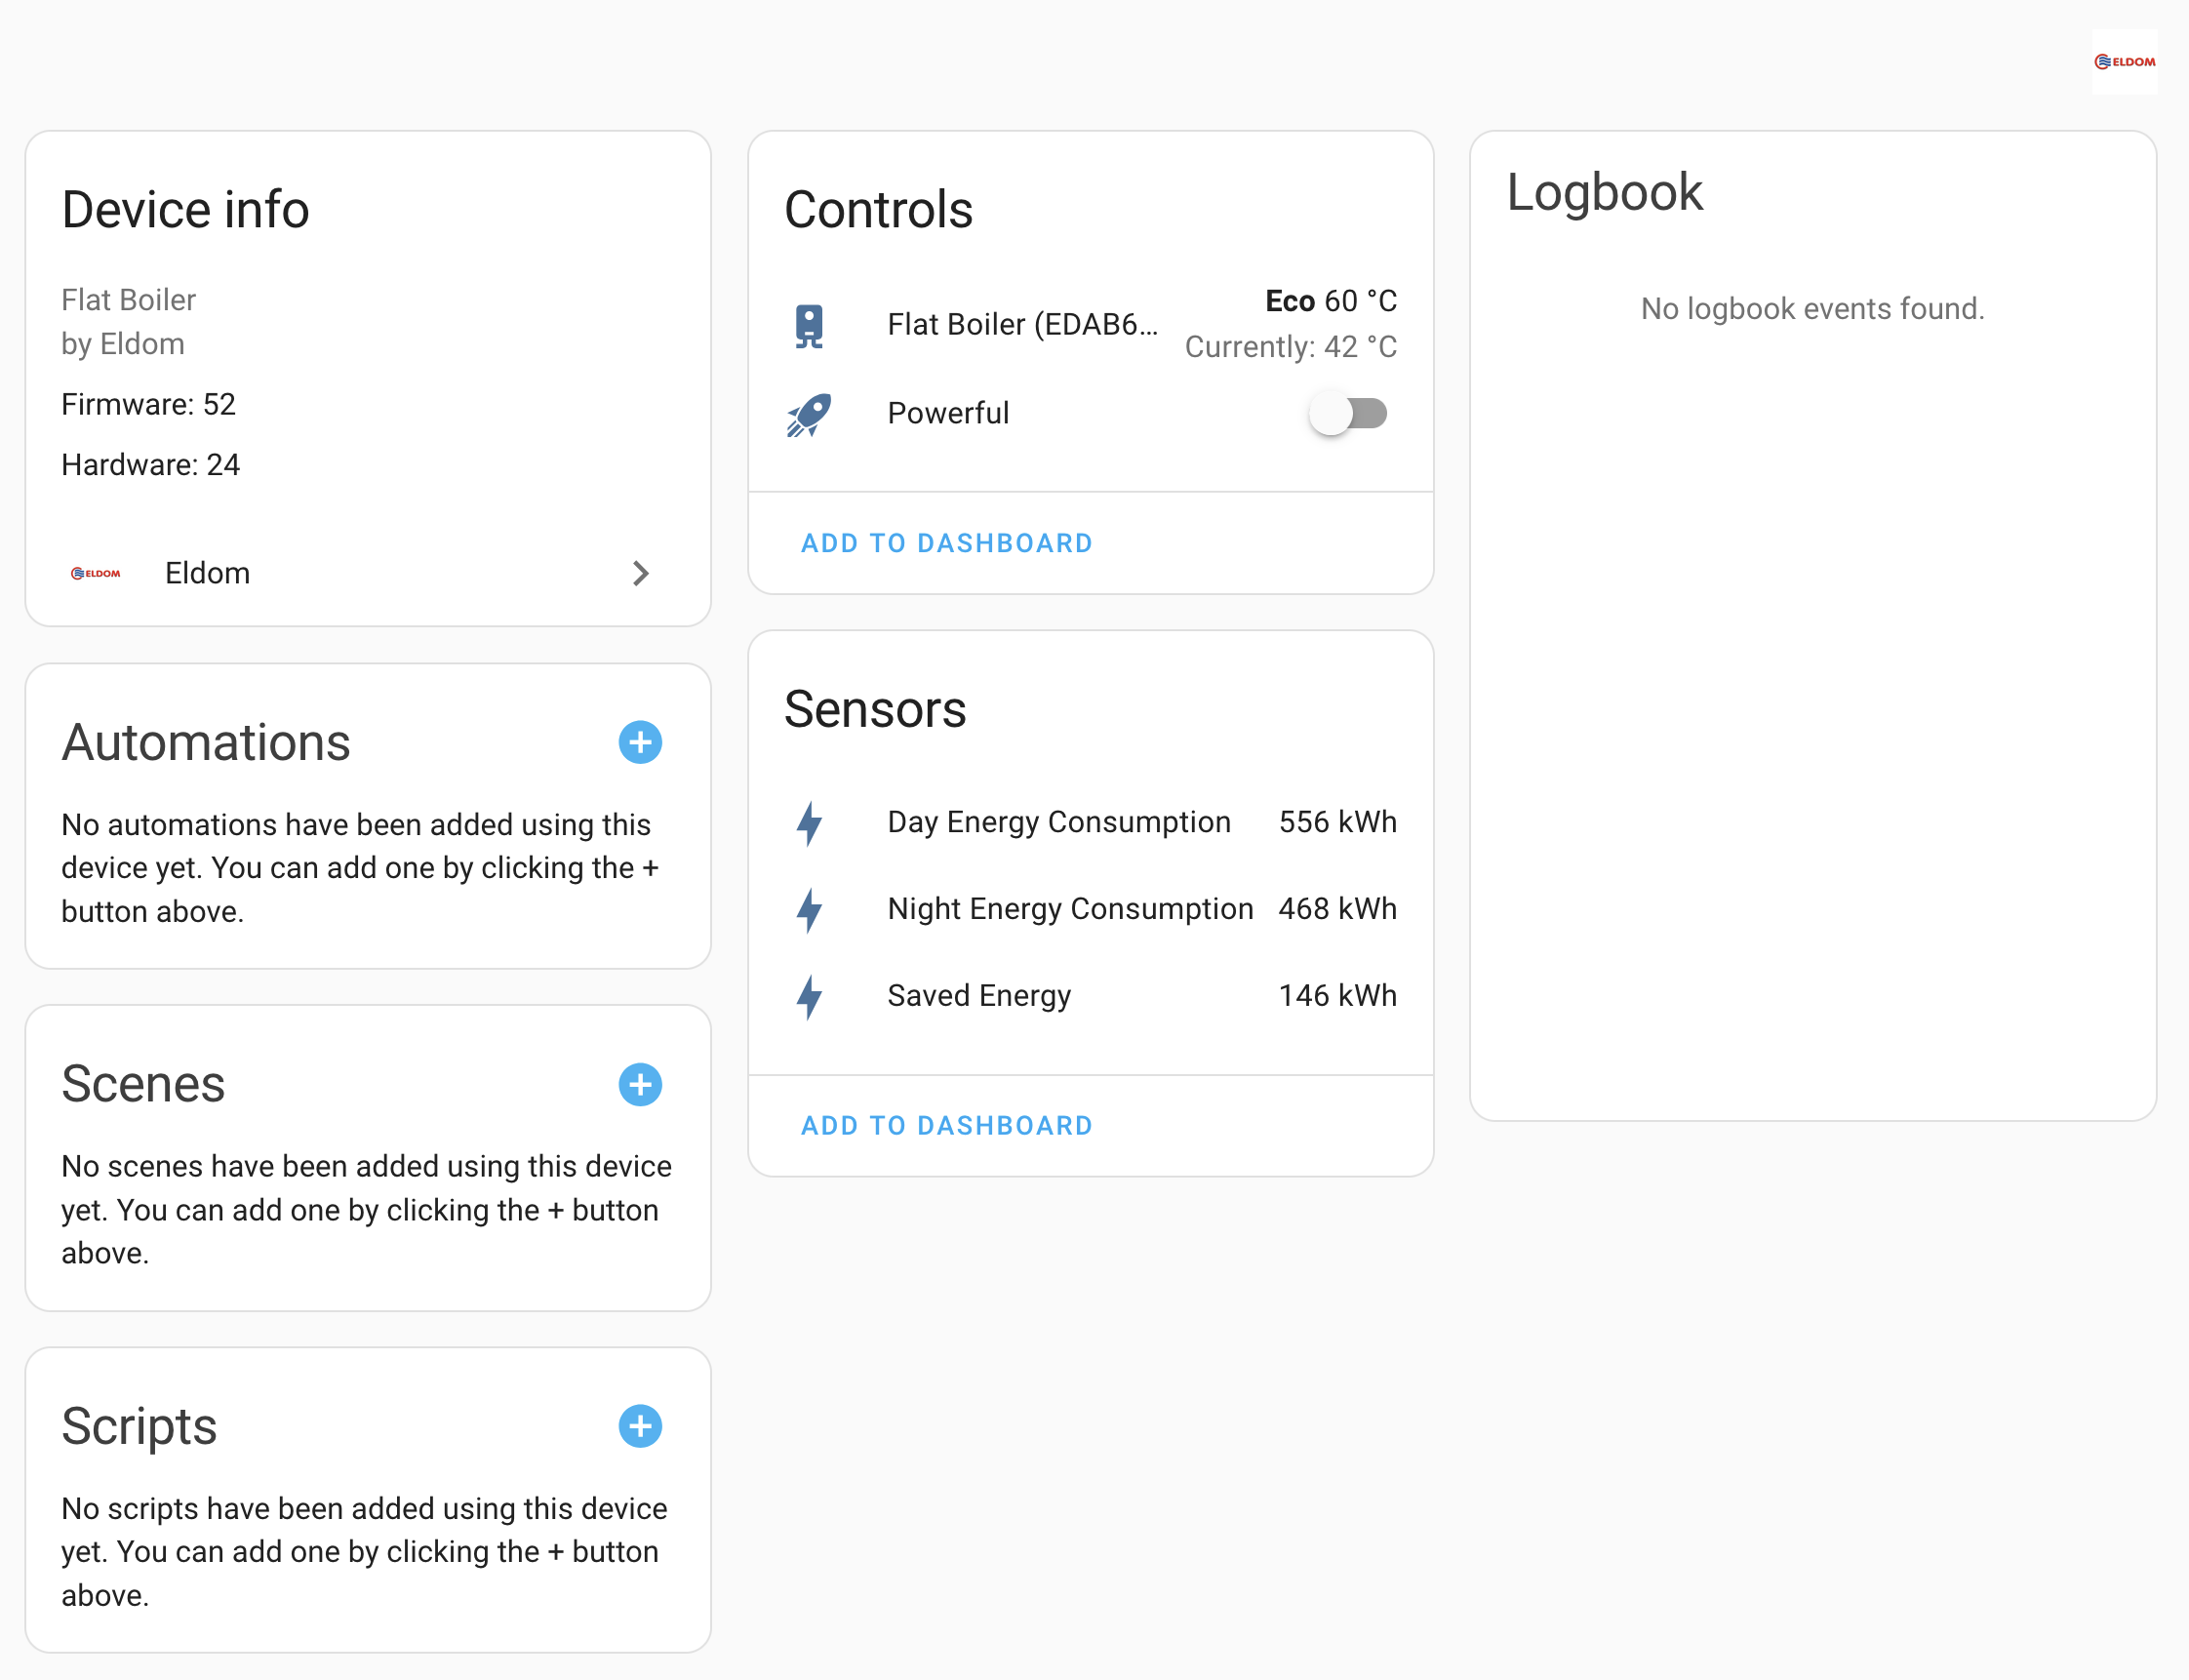Click the Saved Energy lightning icon
This screenshot has width=2189, height=1680.
[808, 996]
